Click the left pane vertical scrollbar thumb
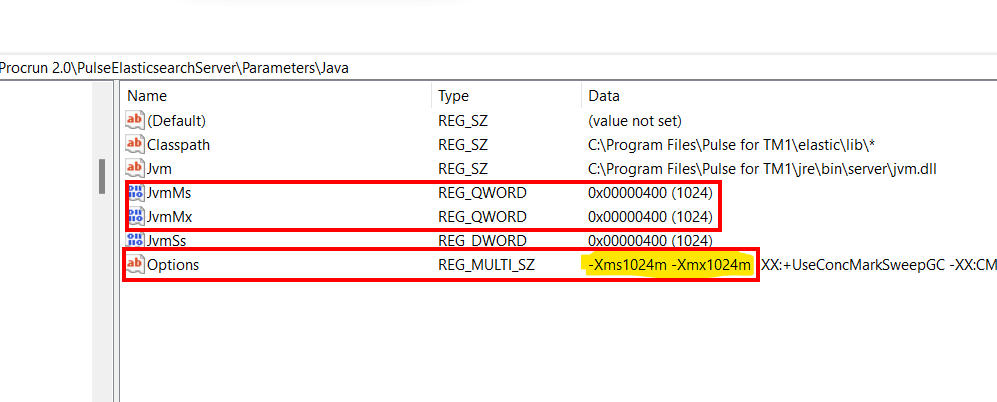Screen dimensions: 997x402 (x=102, y=176)
